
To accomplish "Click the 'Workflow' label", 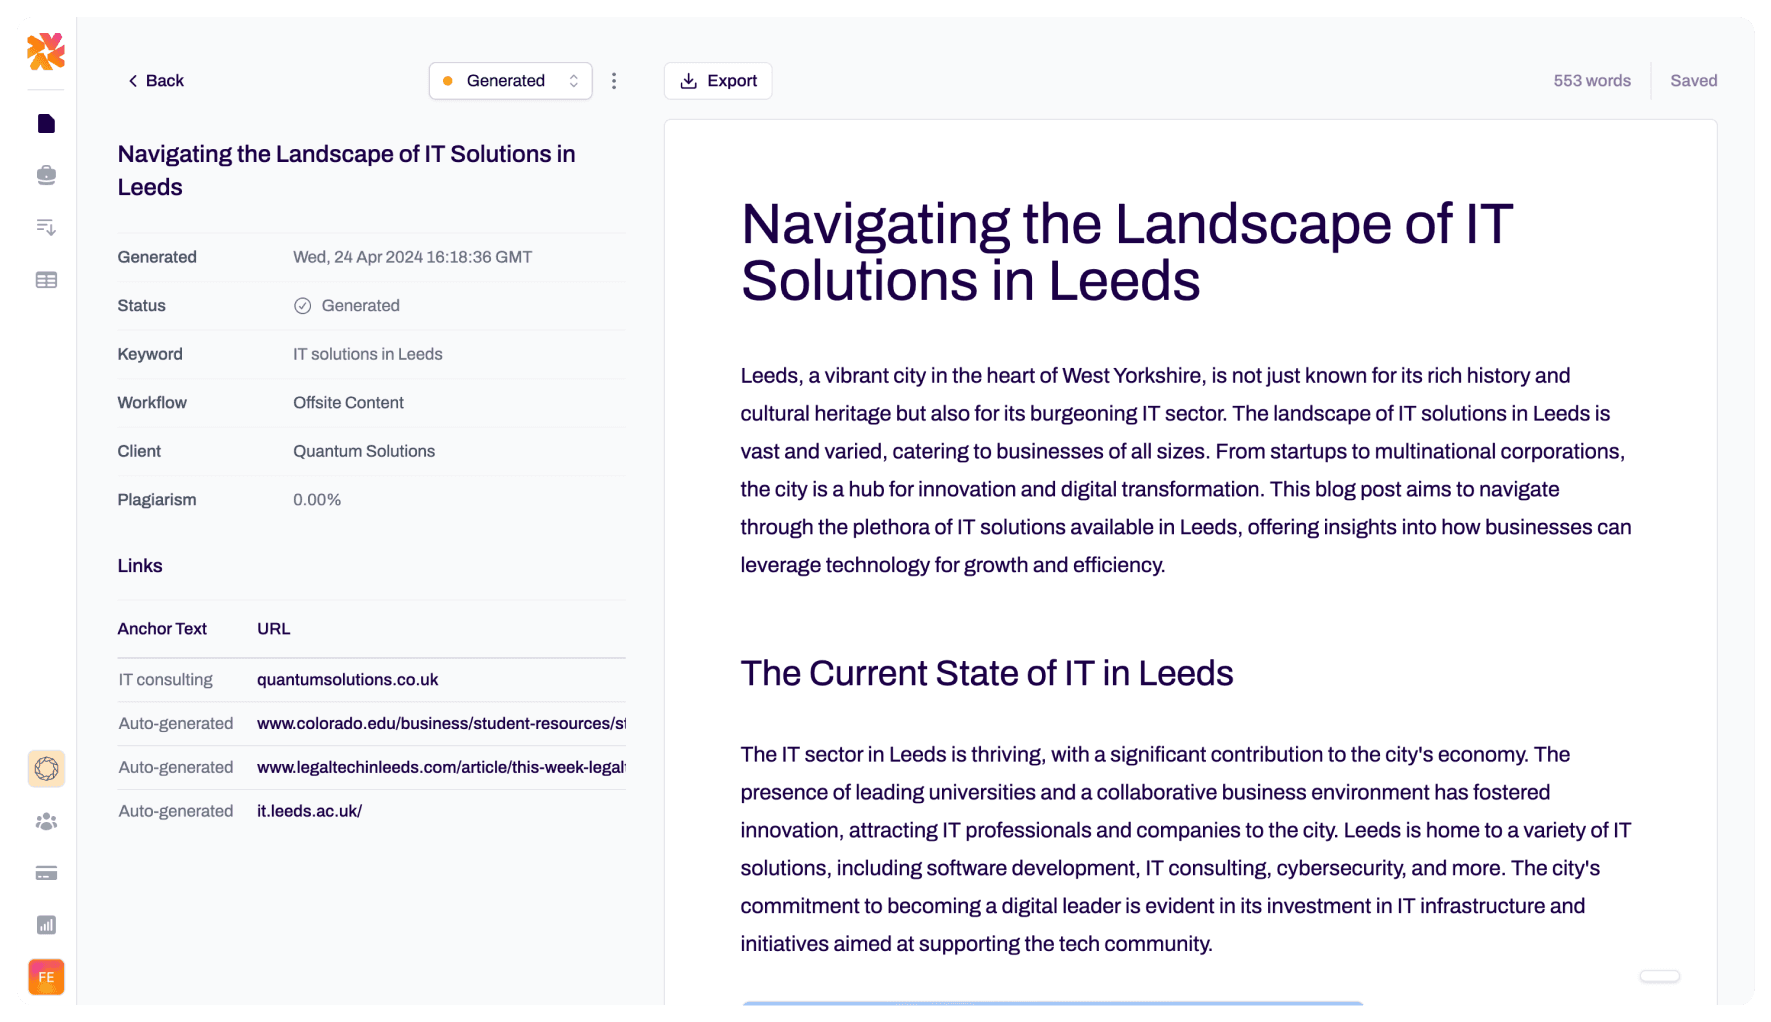I will click(x=152, y=403).
